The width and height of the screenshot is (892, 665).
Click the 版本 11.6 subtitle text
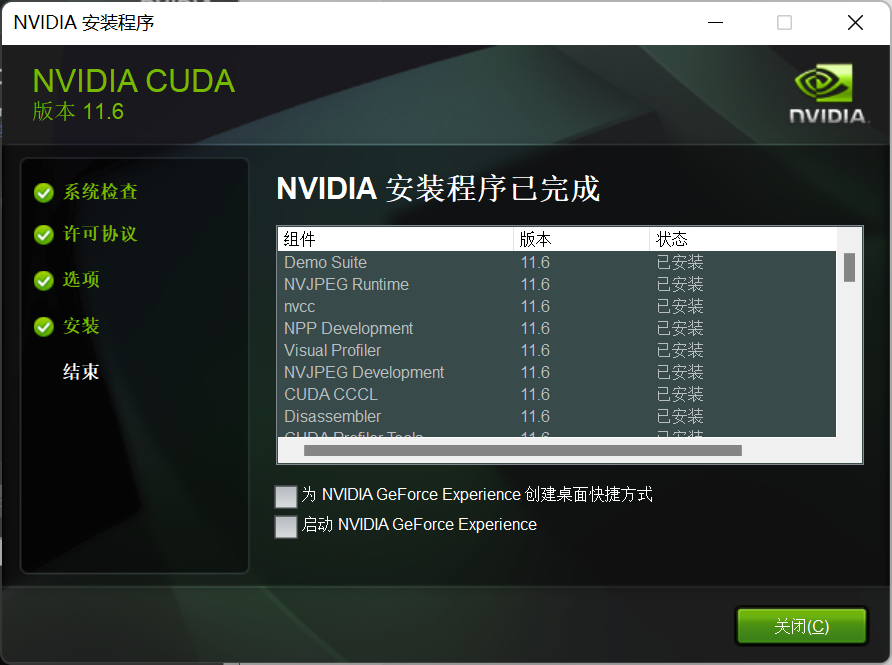(78, 111)
